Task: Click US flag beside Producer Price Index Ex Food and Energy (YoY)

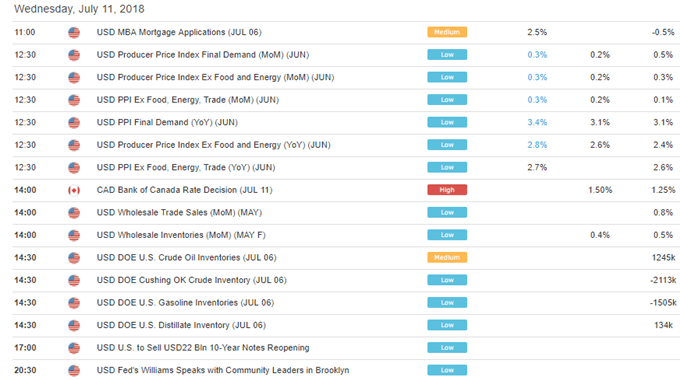Action: (74, 145)
